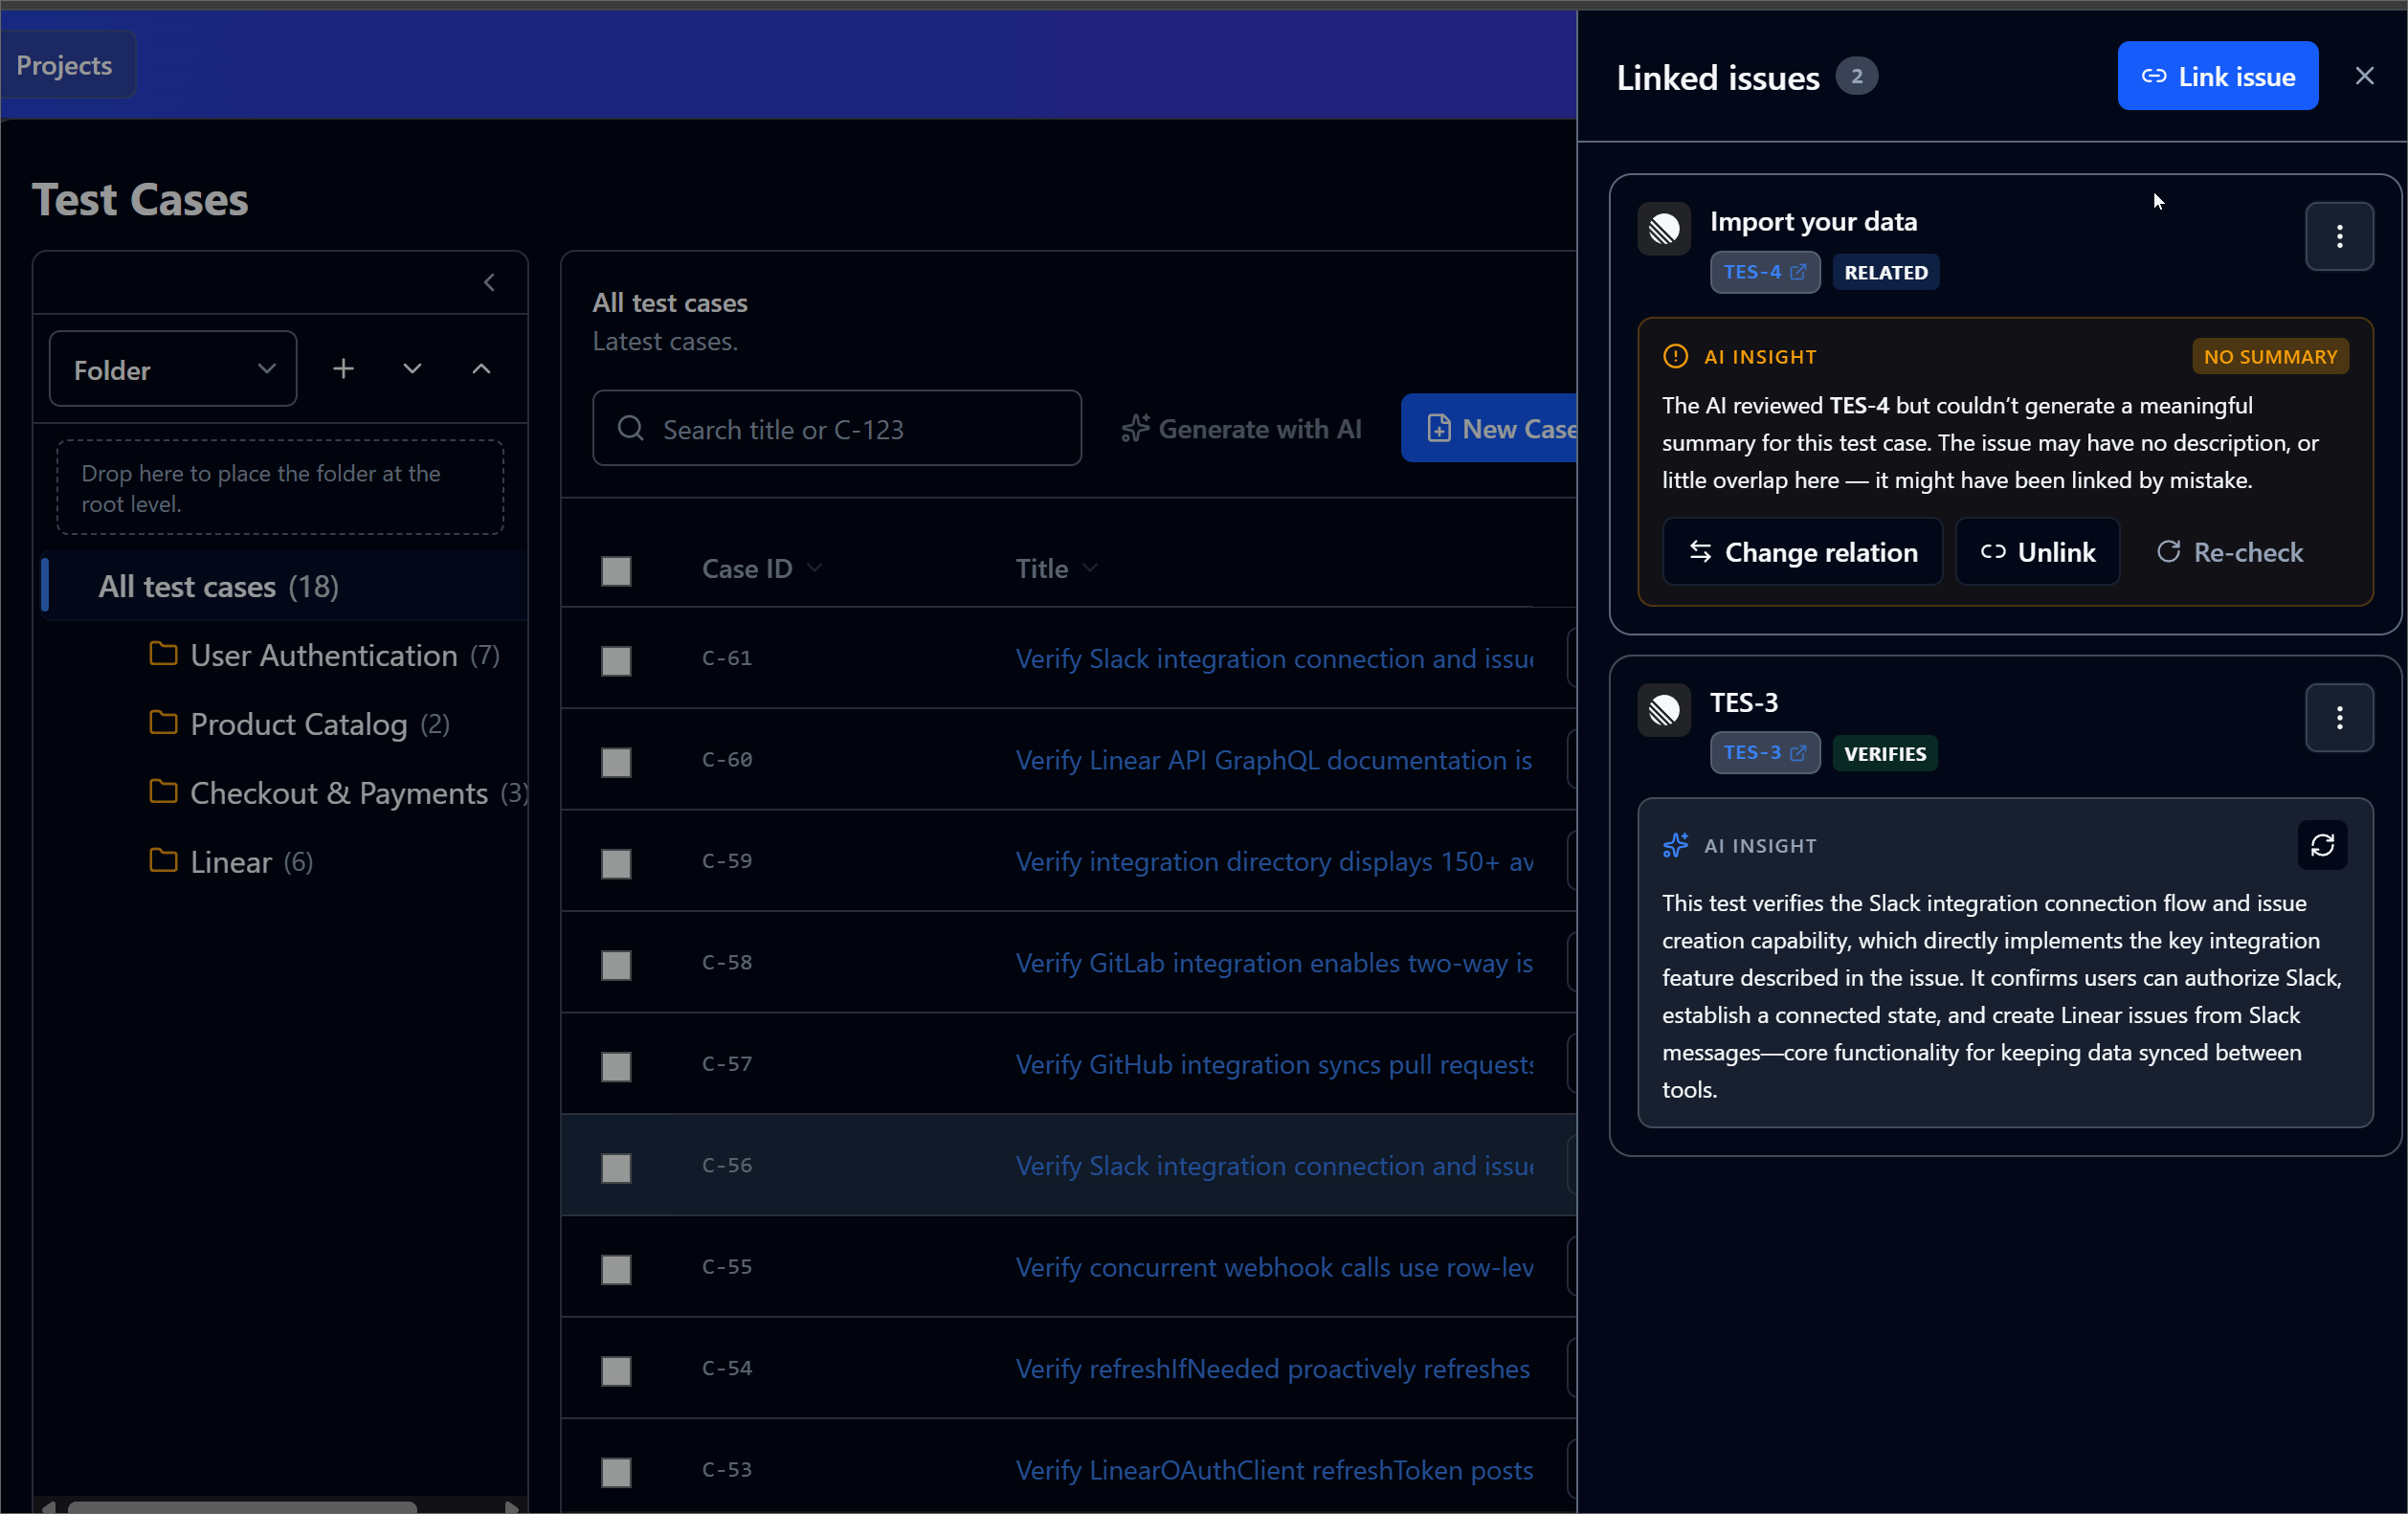Check the C-59 row checkbox
Image resolution: width=2408 pixels, height=1514 pixels.
(x=616, y=864)
